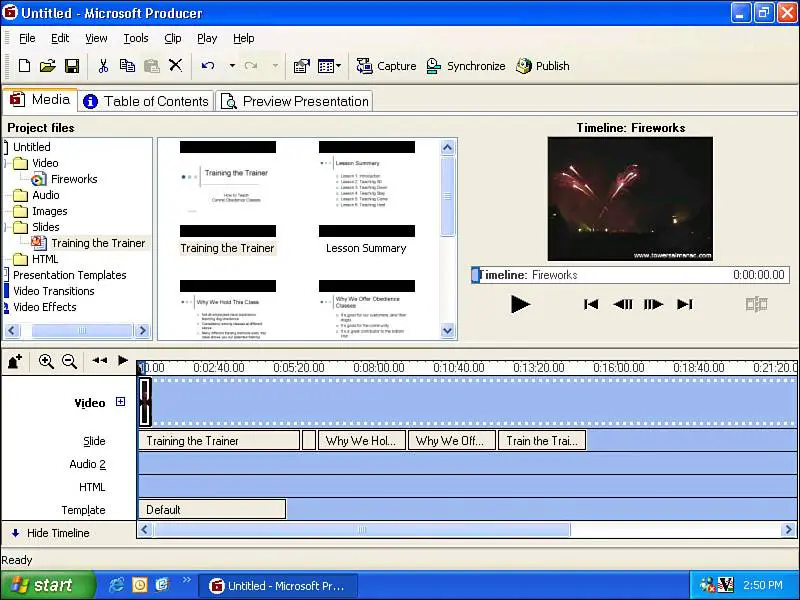Open a project with the folder icon
800x600 pixels.
(x=47, y=66)
